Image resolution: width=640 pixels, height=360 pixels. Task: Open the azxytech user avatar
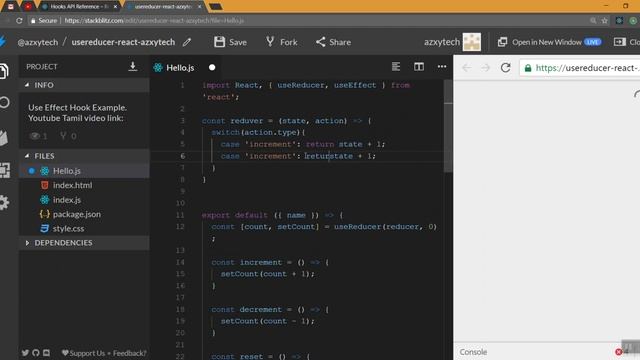(x=472, y=42)
